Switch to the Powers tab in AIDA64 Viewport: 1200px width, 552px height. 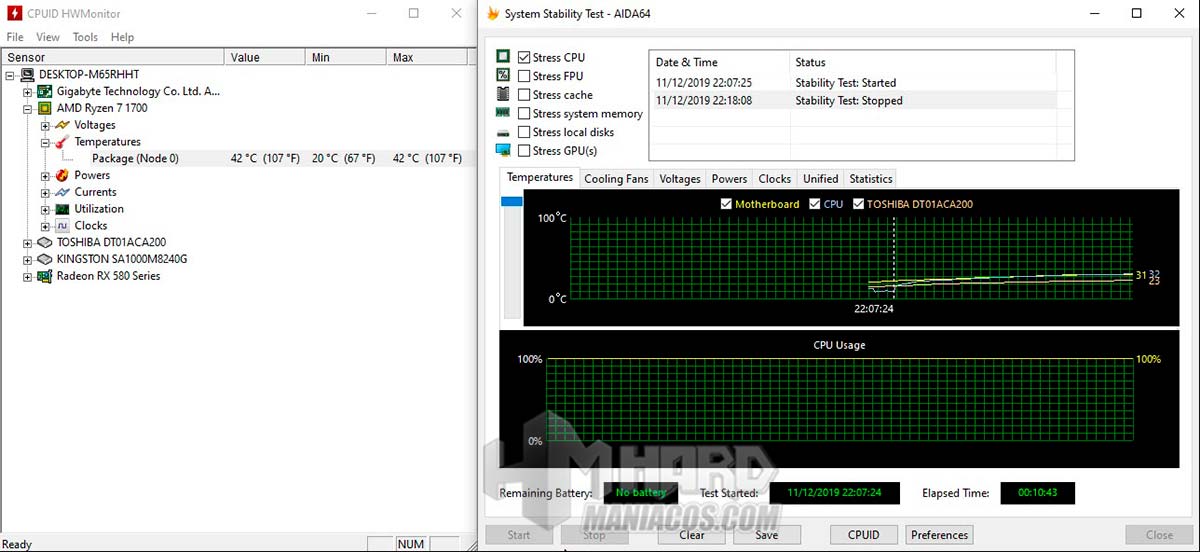point(729,179)
